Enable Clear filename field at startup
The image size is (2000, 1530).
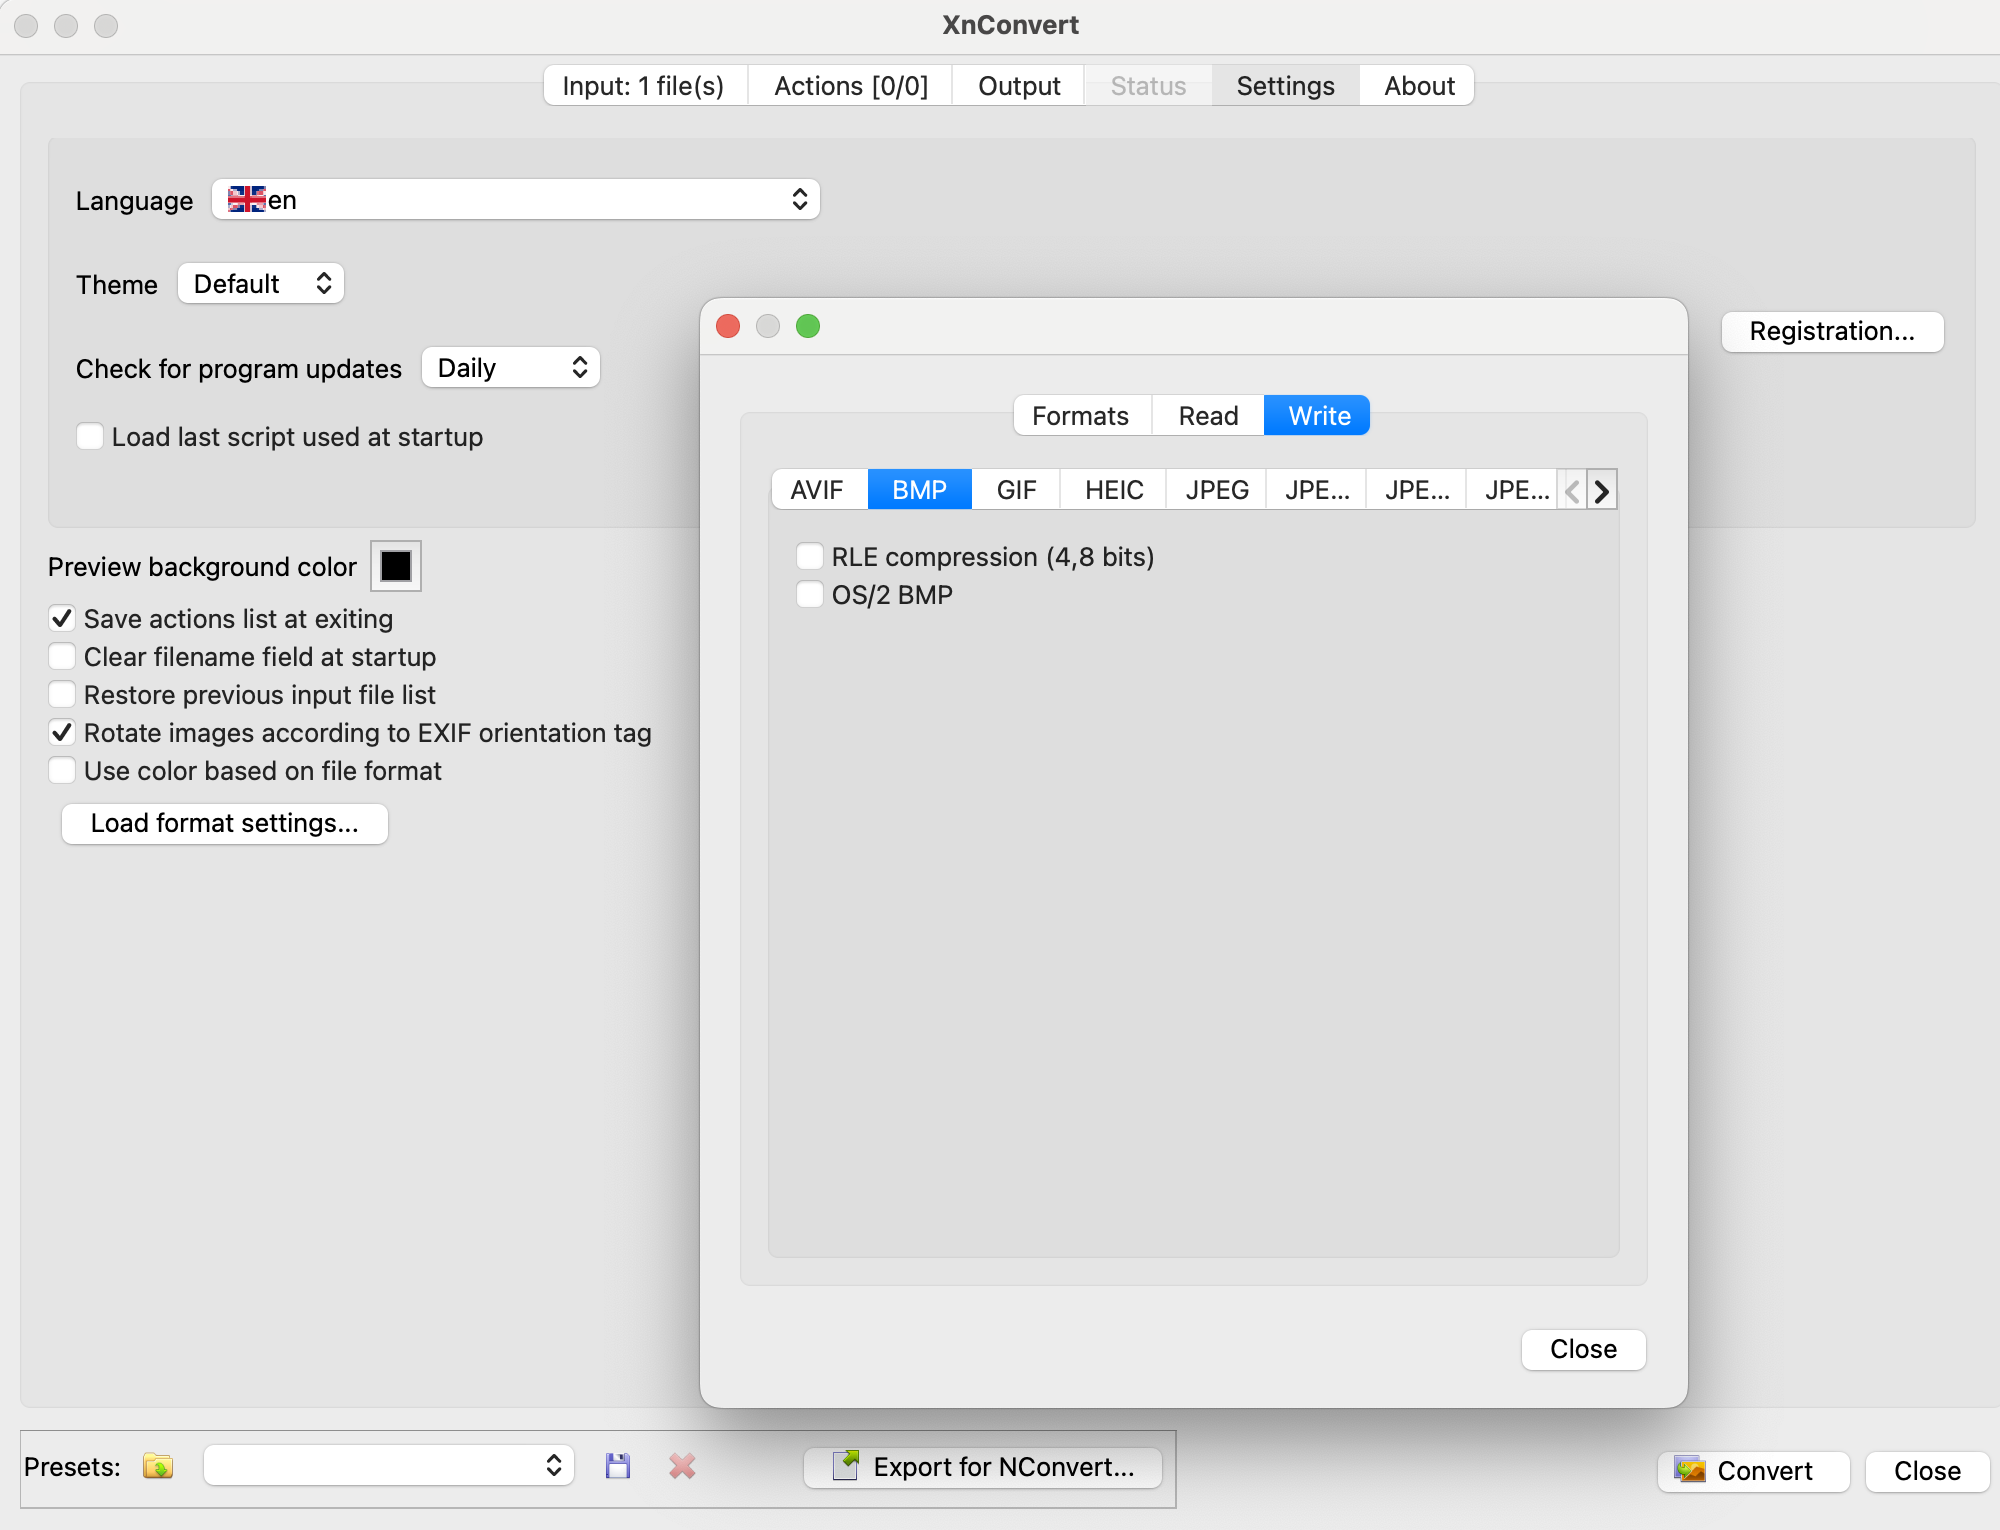pyautogui.click(x=62, y=656)
